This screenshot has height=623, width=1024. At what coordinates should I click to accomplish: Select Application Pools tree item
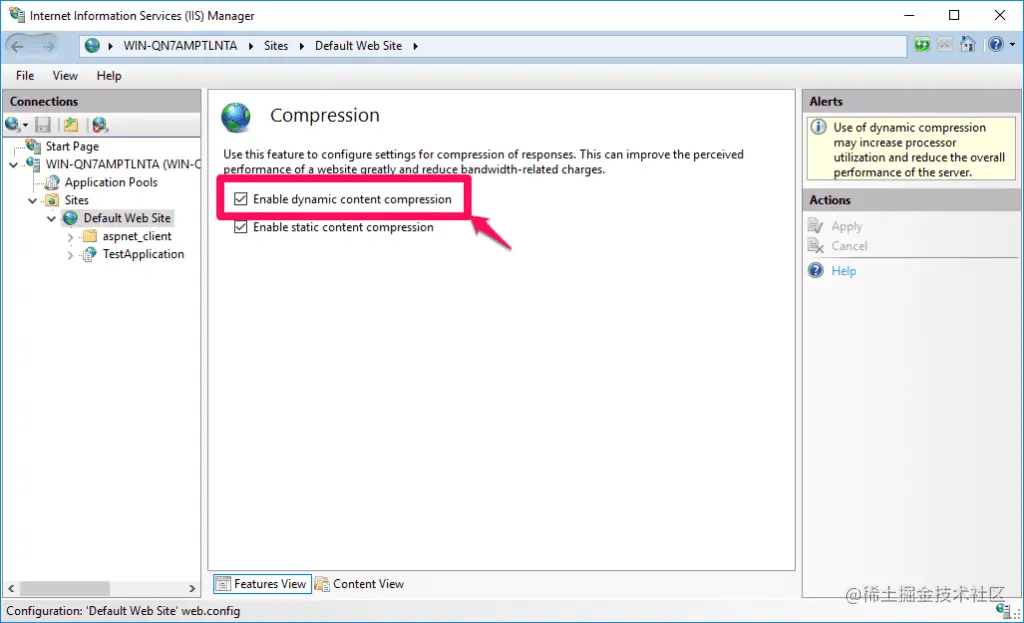click(x=111, y=182)
